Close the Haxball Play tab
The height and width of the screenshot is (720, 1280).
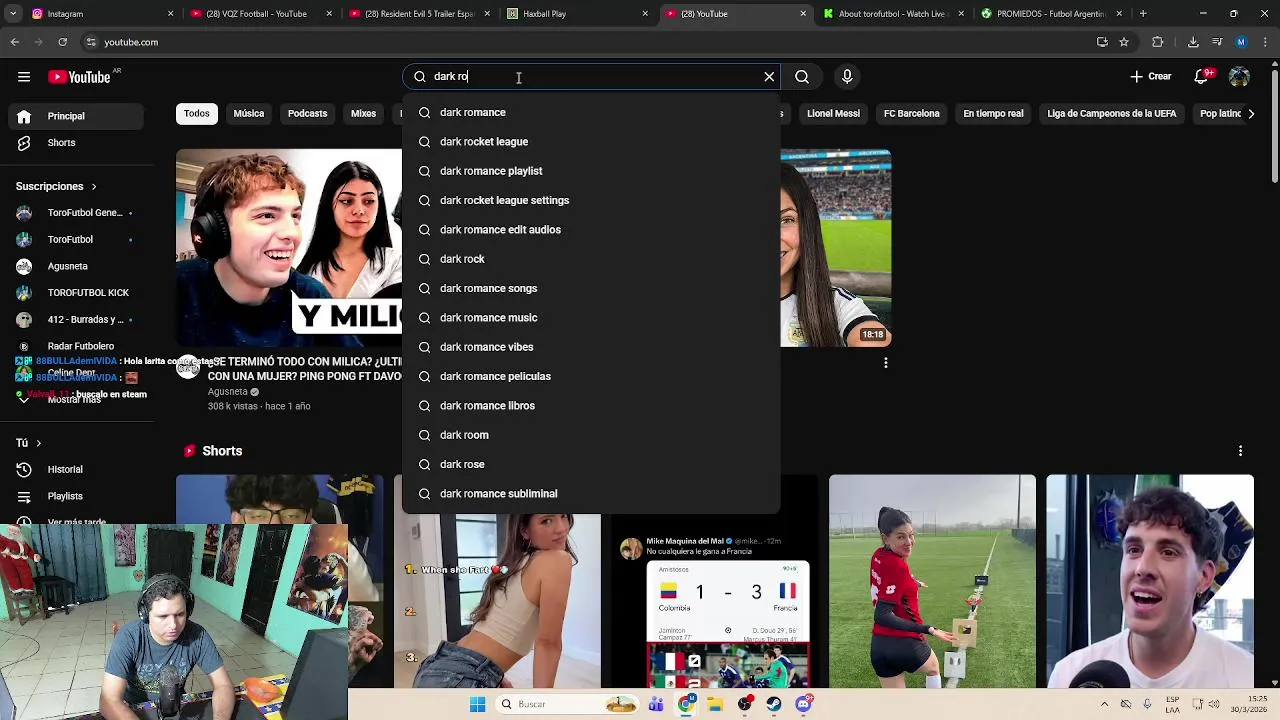pyautogui.click(x=645, y=14)
